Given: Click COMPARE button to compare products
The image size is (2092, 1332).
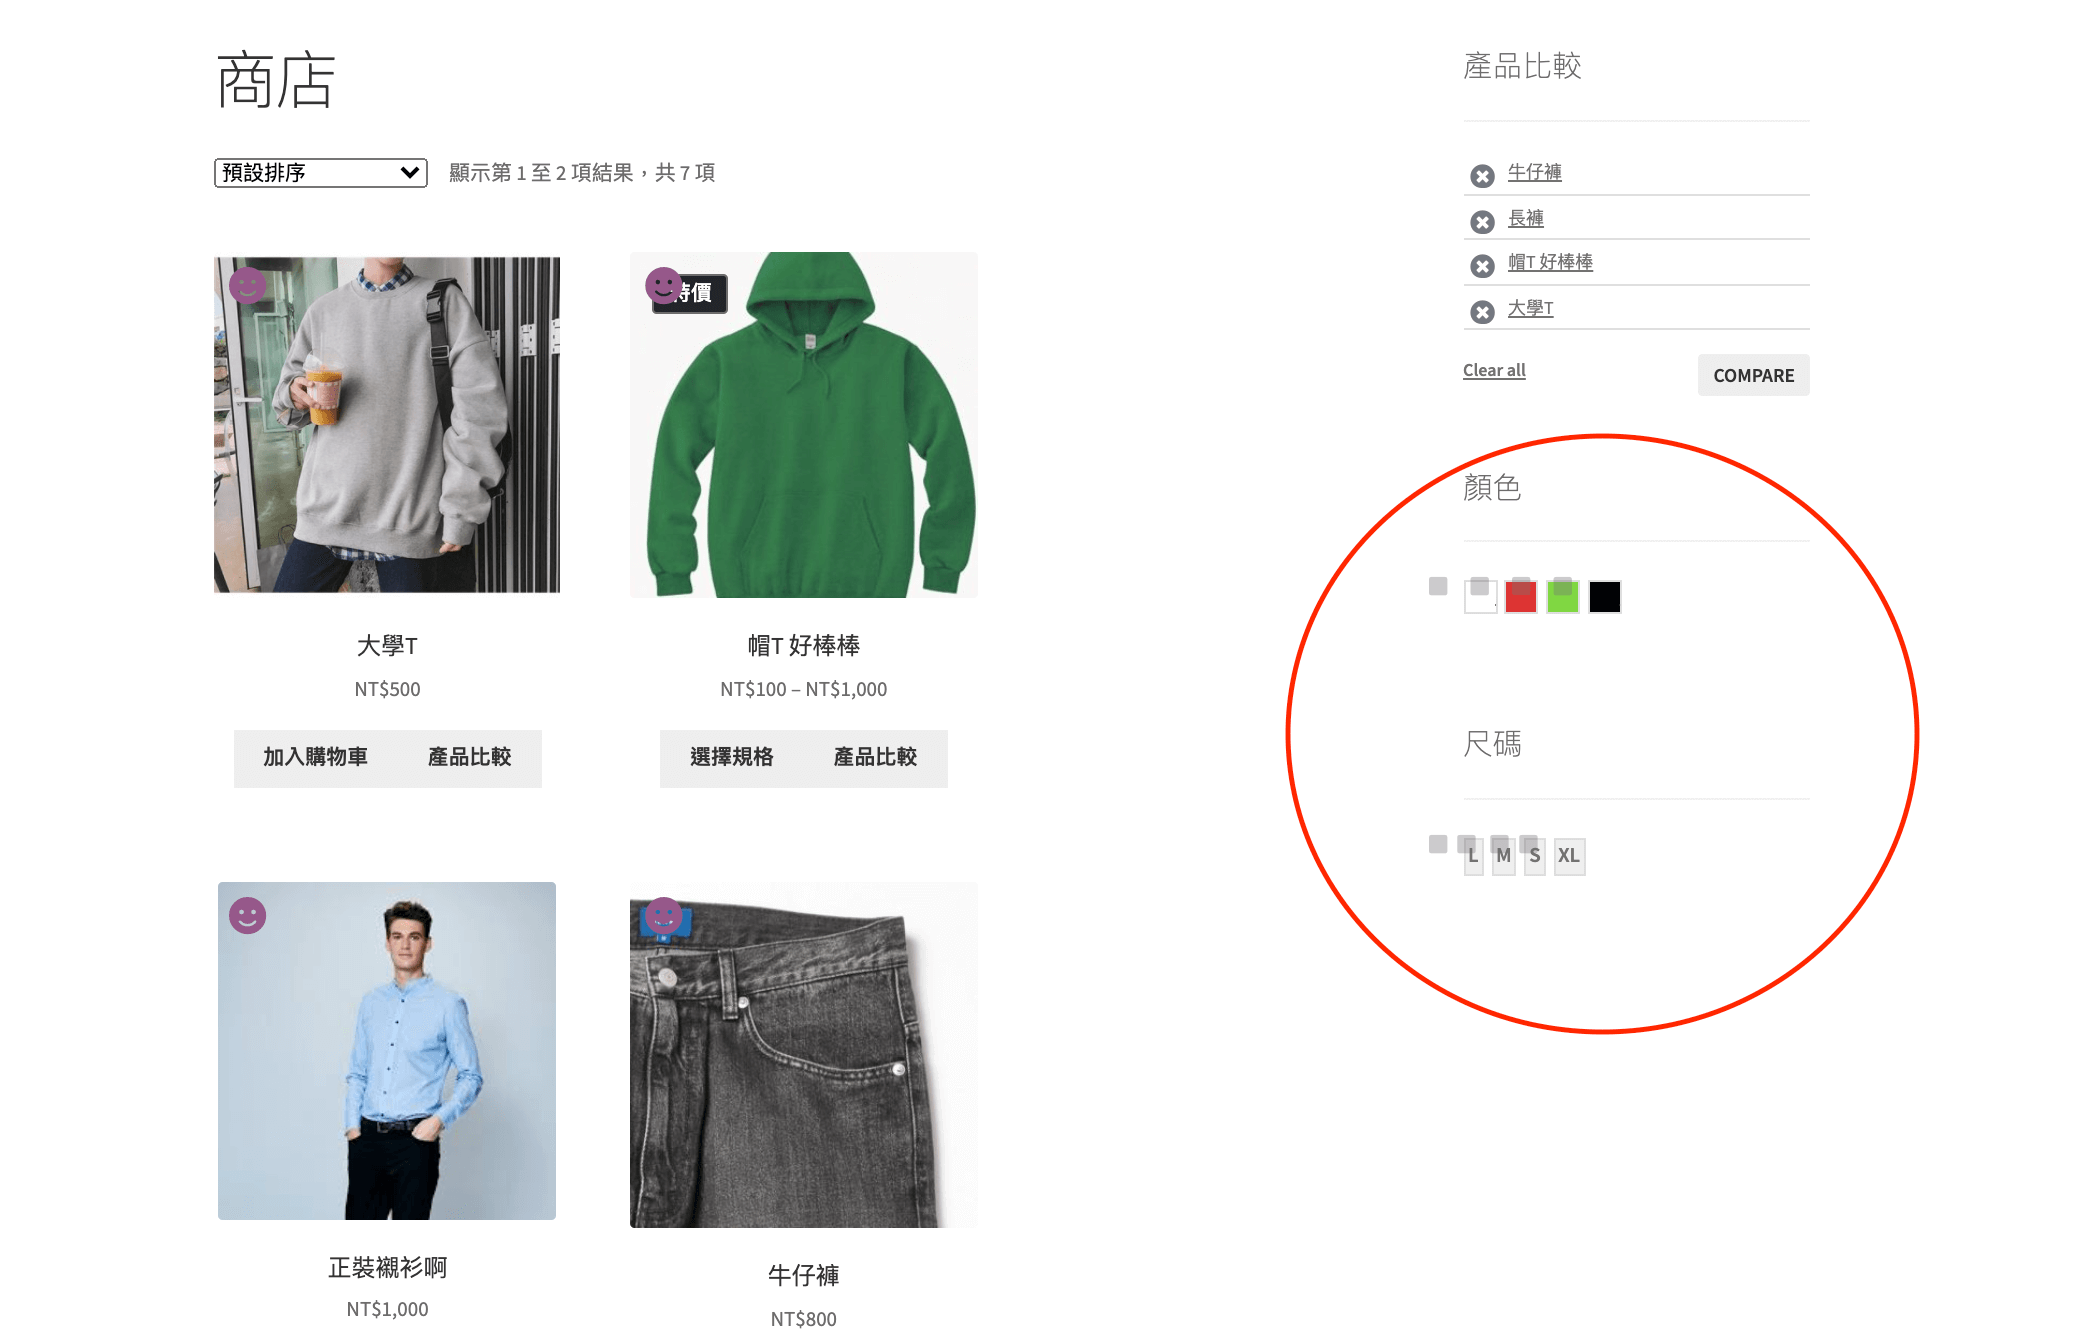Looking at the screenshot, I should pos(1752,373).
